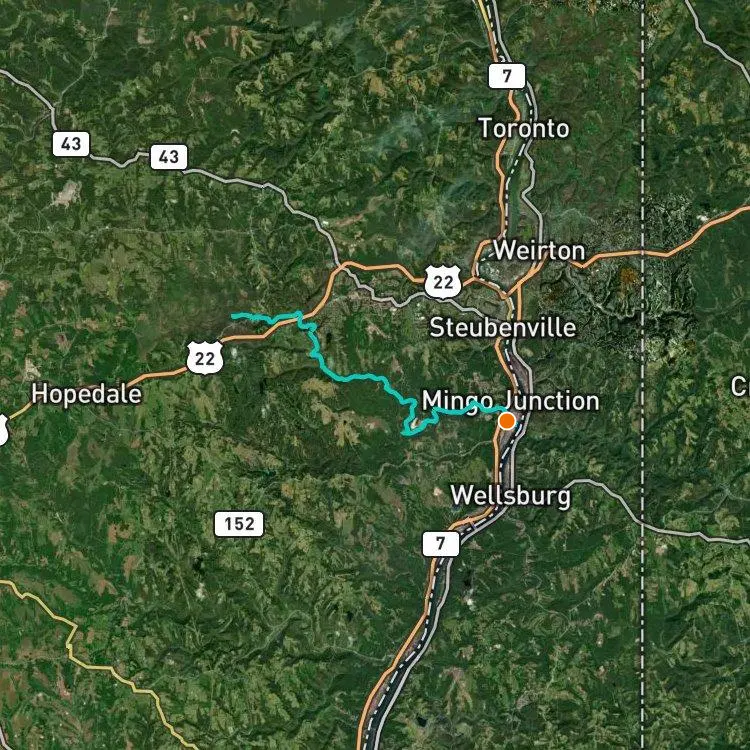Select the Toronto city label
750x750 pixels.
tap(524, 128)
